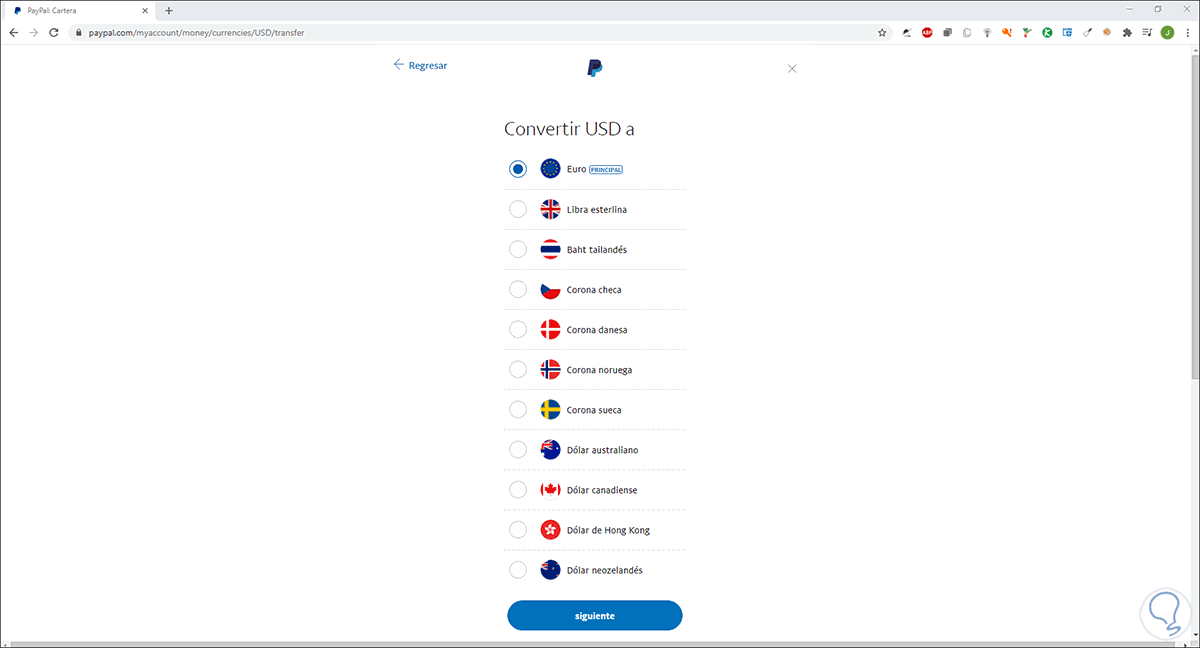
Task: Close the currency conversion page with X
Action: tap(792, 68)
